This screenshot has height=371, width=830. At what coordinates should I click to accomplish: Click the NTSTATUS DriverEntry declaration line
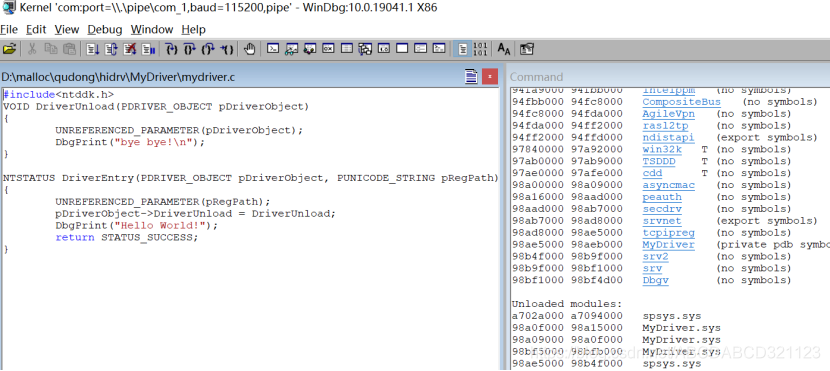click(x=250, y=178)
